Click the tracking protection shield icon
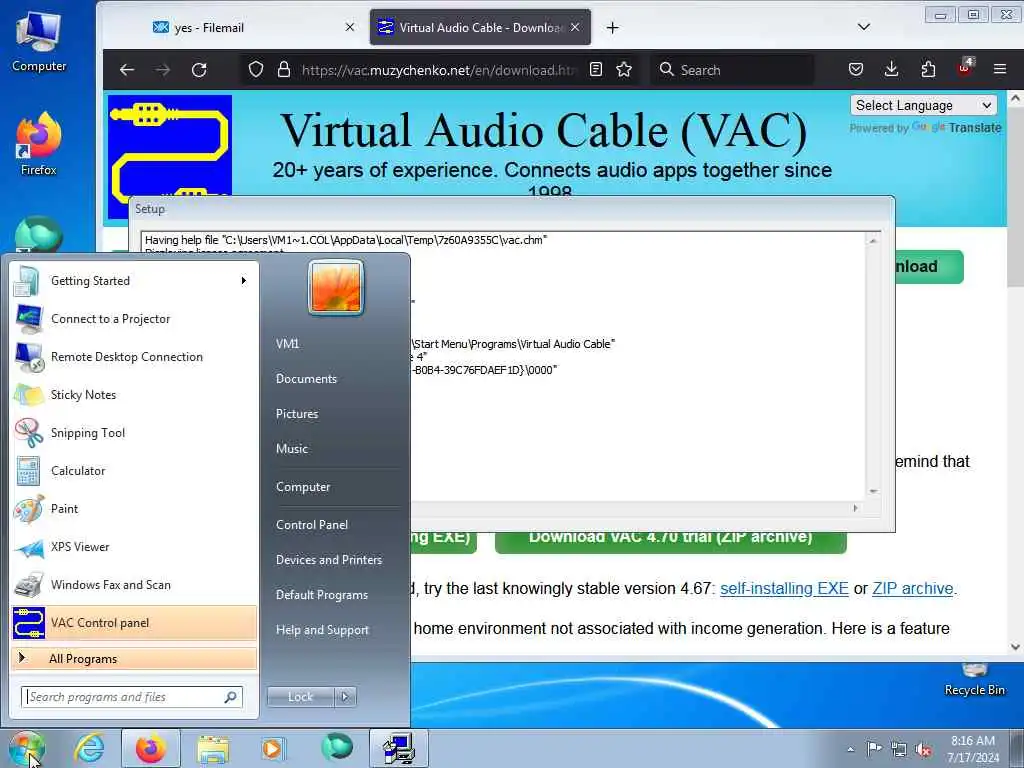 255,69
